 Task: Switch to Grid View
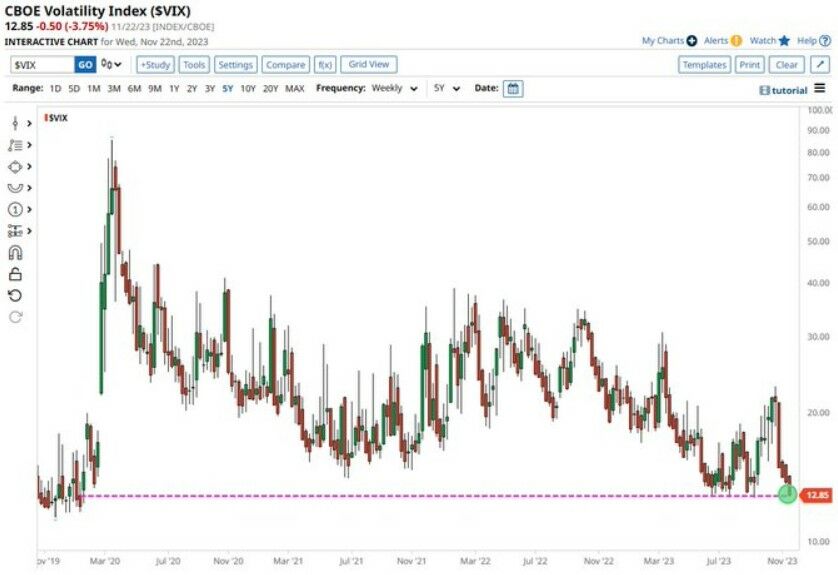369,64
